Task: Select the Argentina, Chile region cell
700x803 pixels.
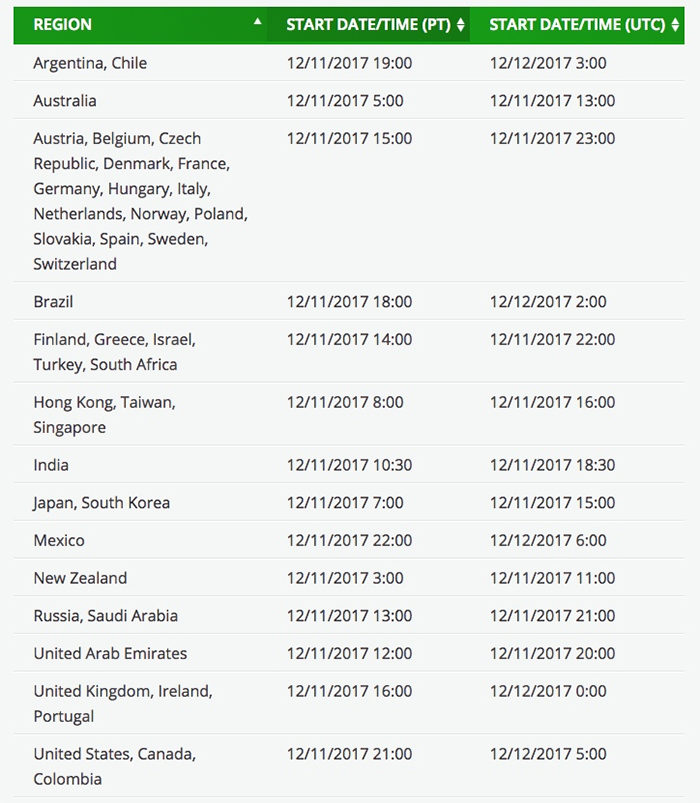Action: coord(90,63)
